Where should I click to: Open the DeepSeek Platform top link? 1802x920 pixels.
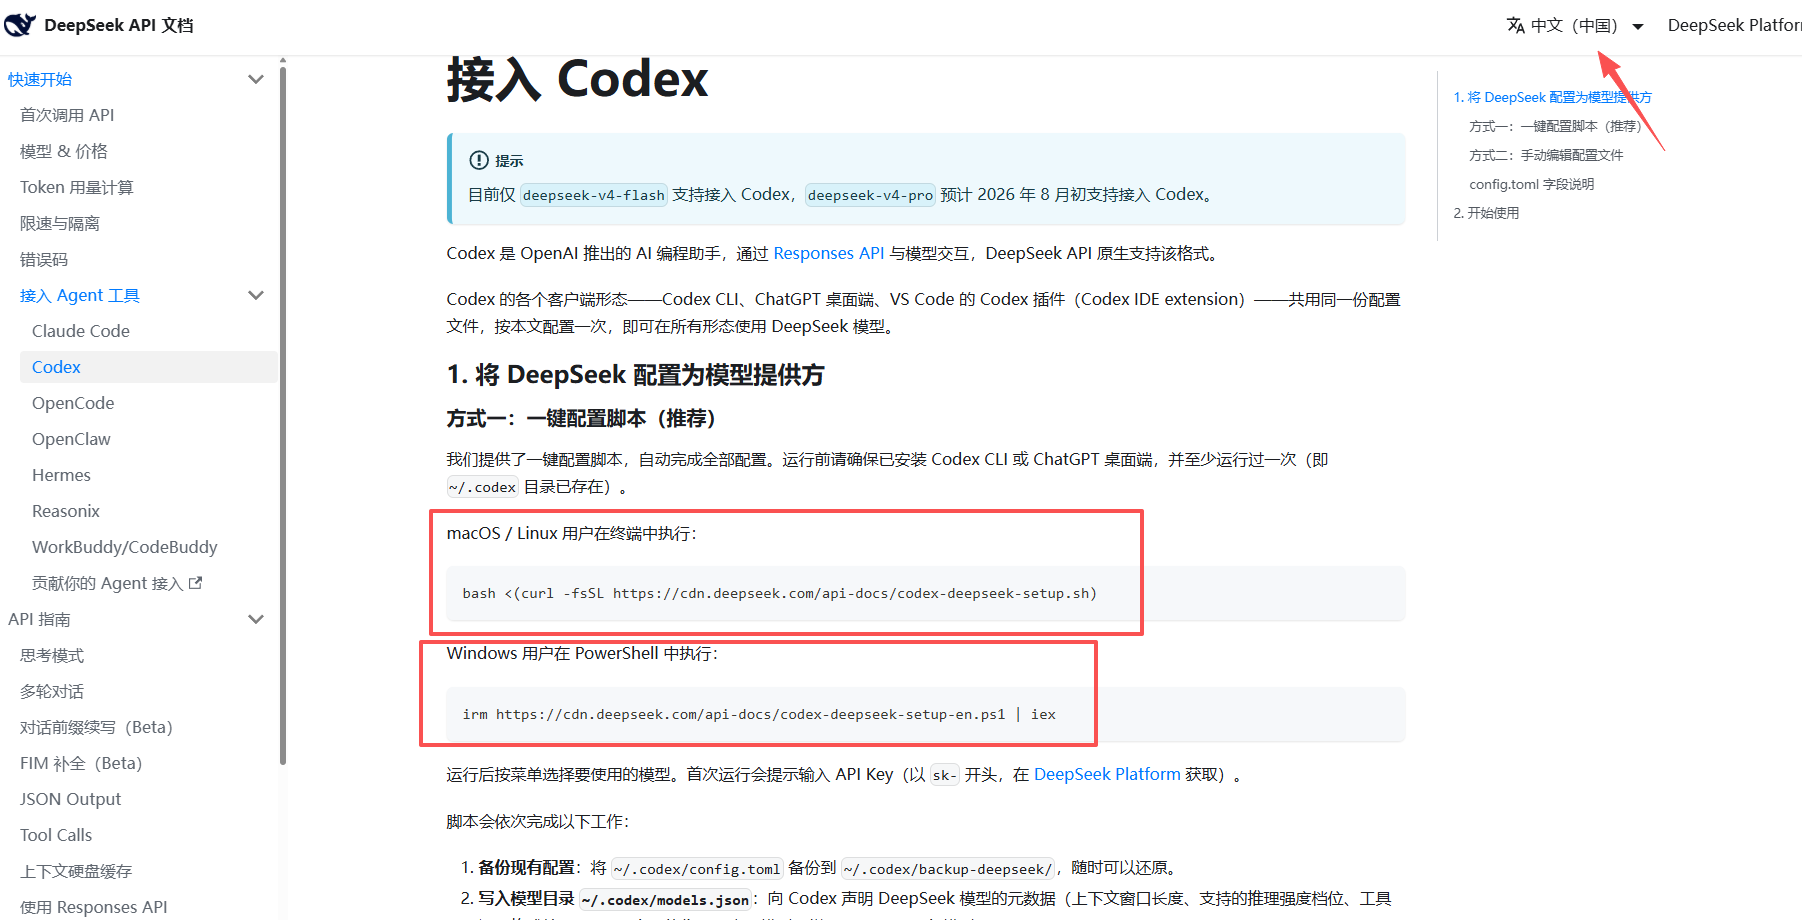1734,25
